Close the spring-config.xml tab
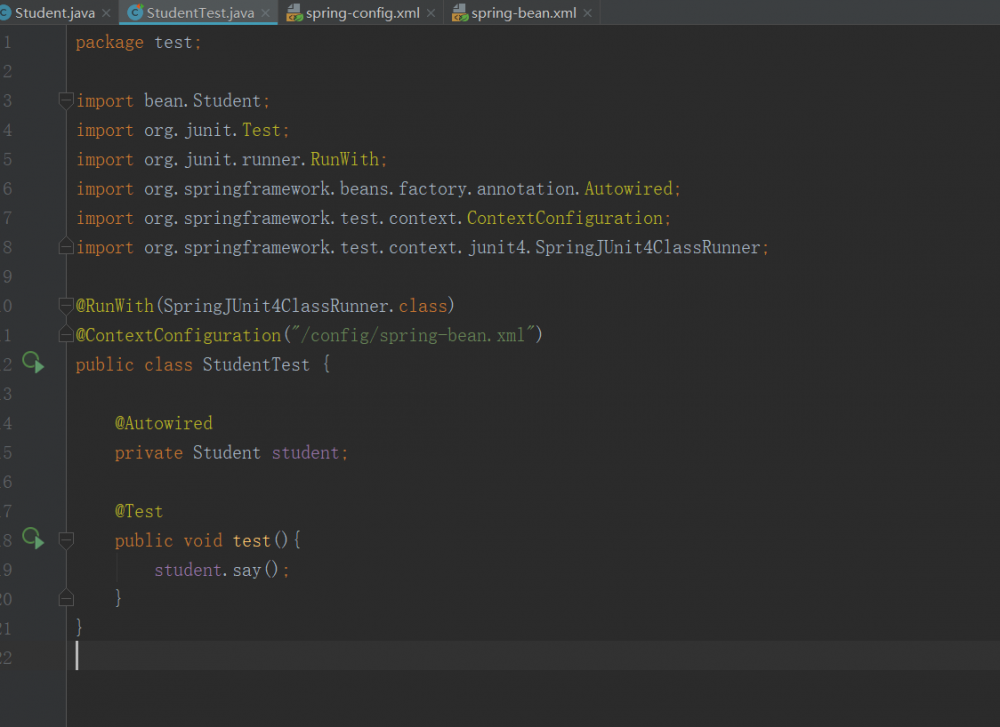1000x727 pixels. click(x=431, y=13)
